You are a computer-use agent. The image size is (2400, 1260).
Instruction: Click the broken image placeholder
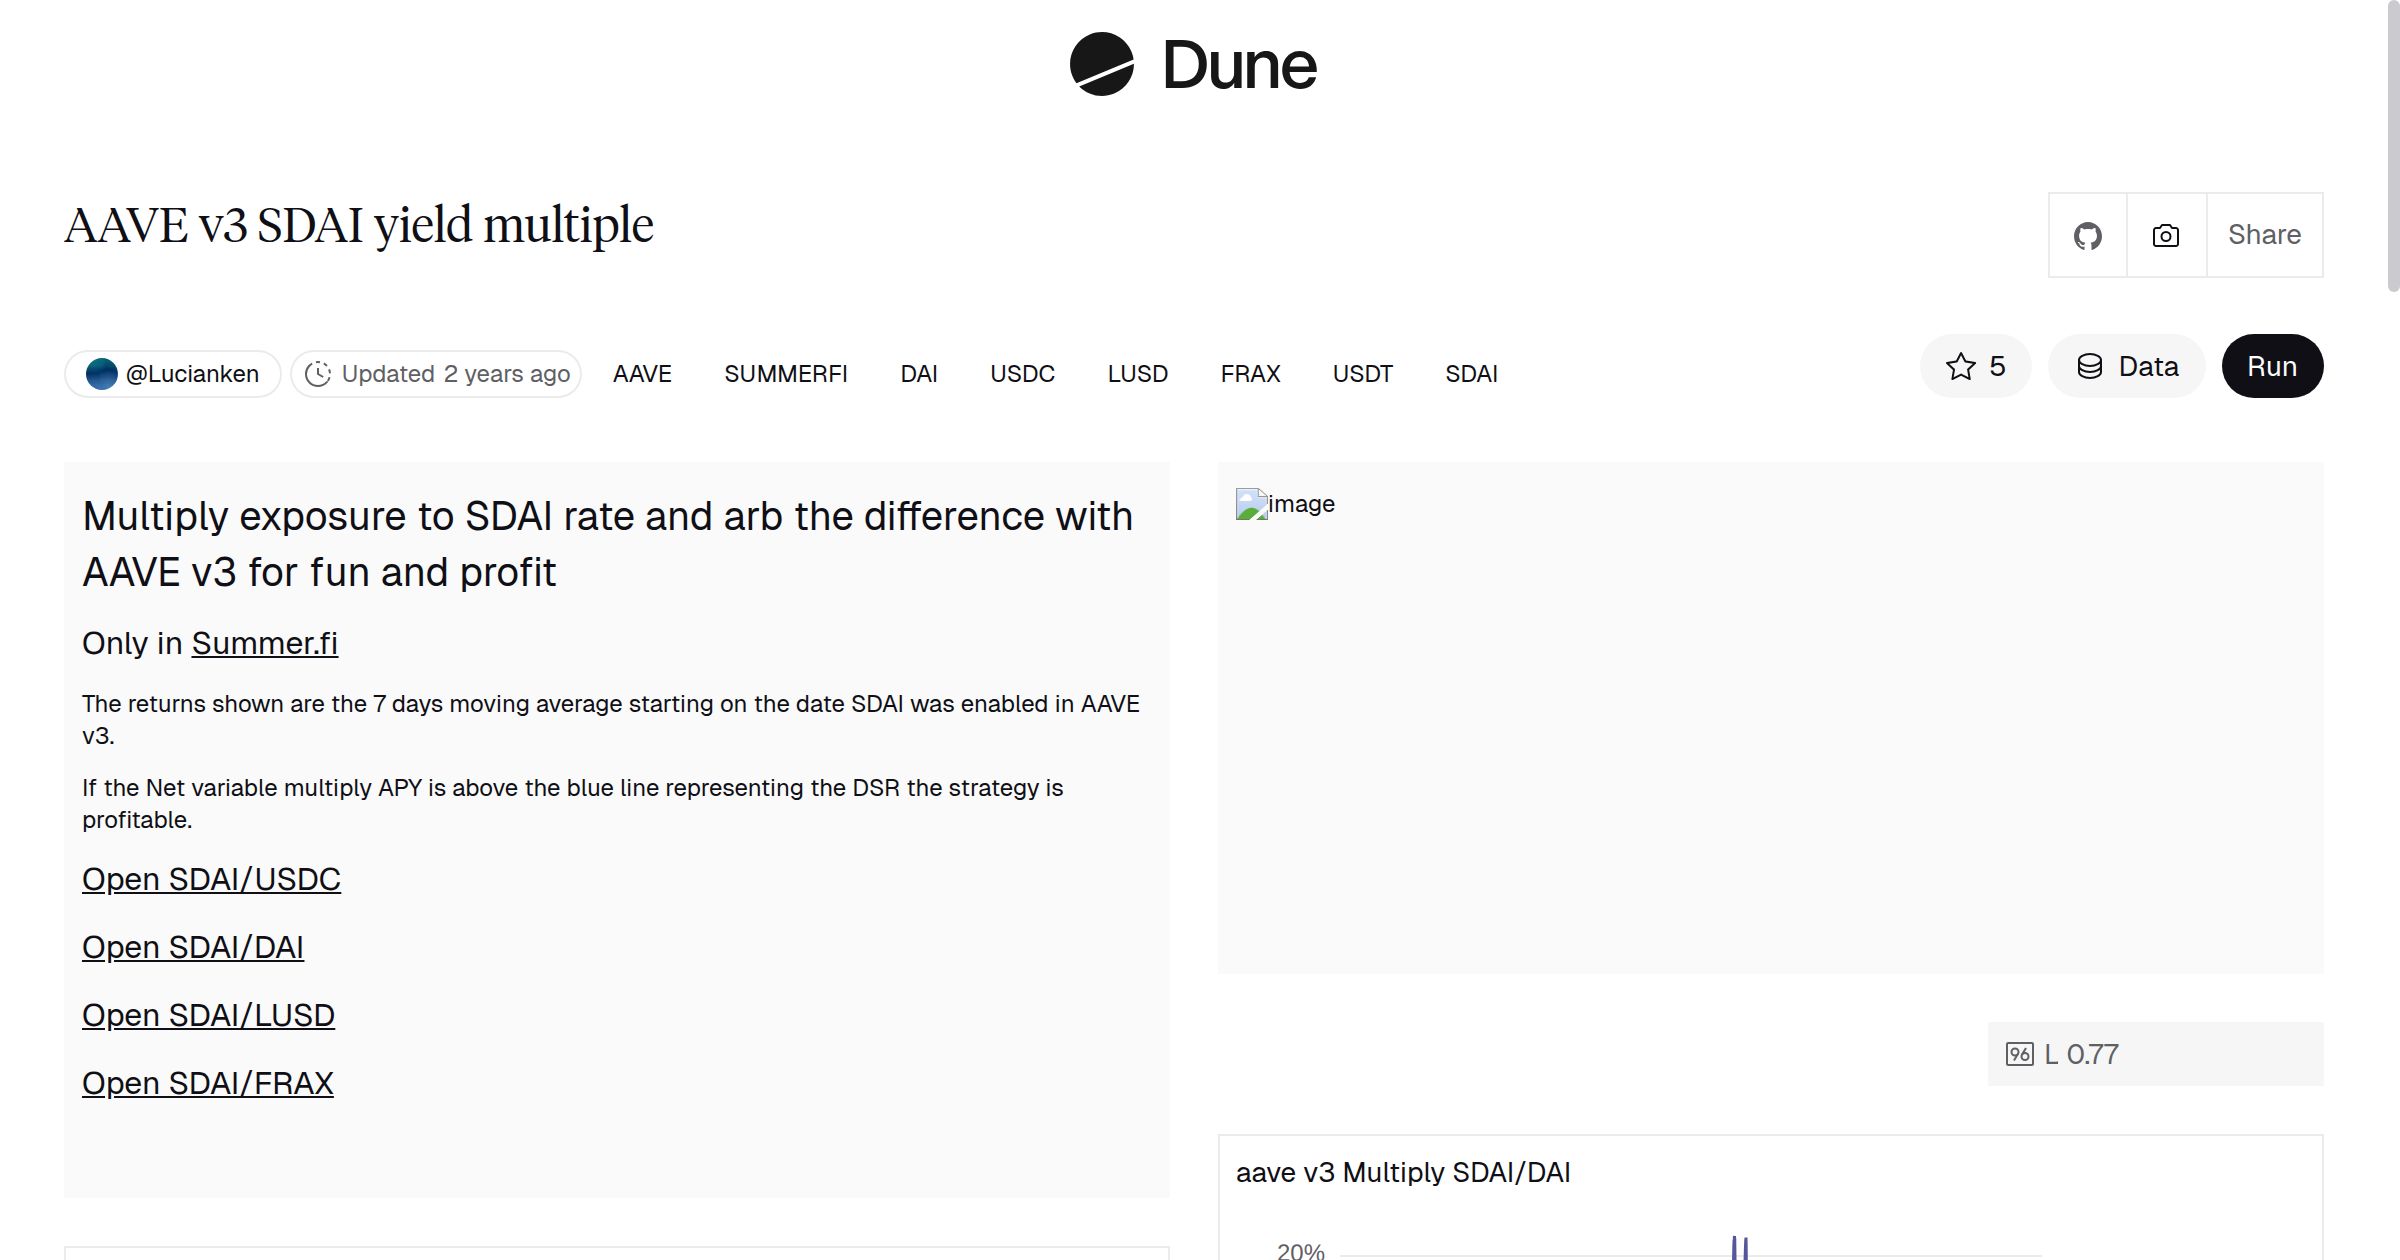(1252, 504)
